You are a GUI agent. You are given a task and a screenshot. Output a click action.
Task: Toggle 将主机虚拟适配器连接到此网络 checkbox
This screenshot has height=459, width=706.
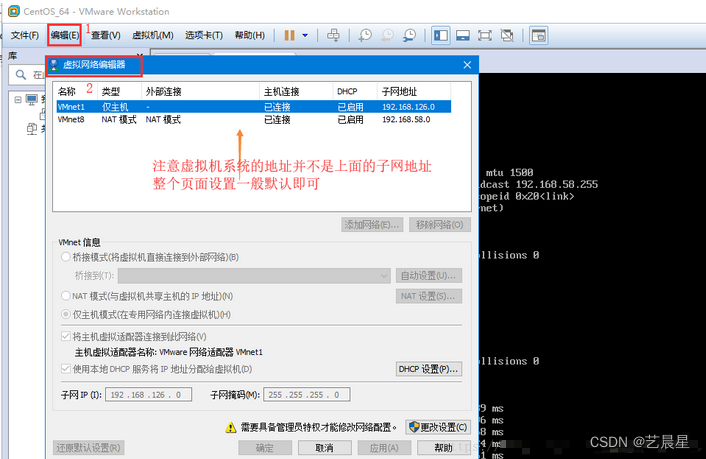66,336
